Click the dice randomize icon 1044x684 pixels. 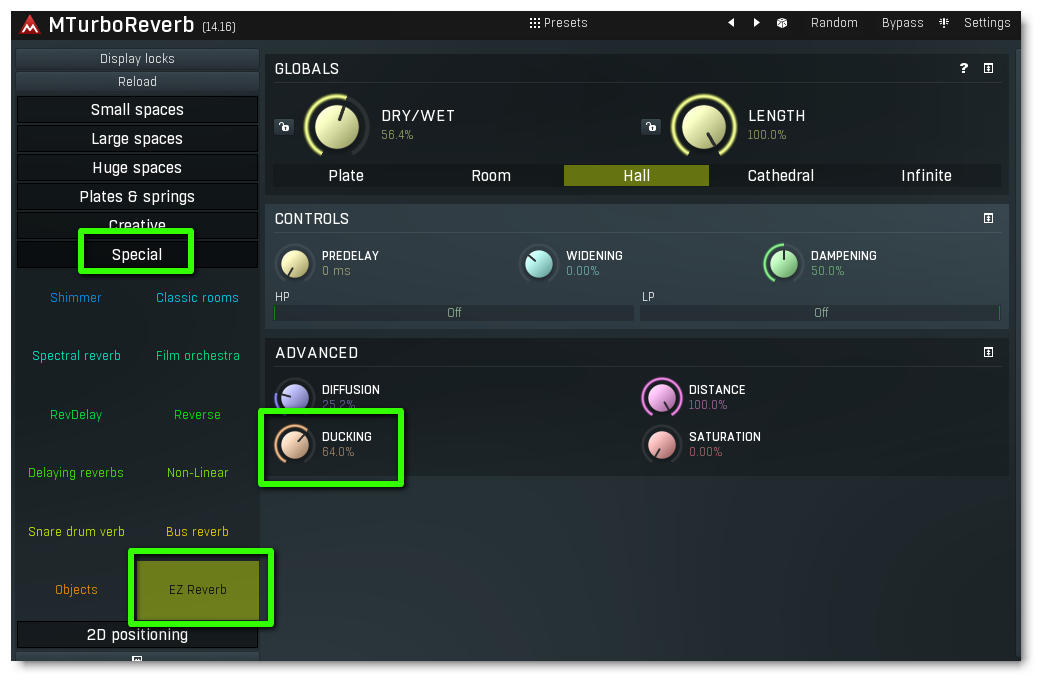coord(782,23)
